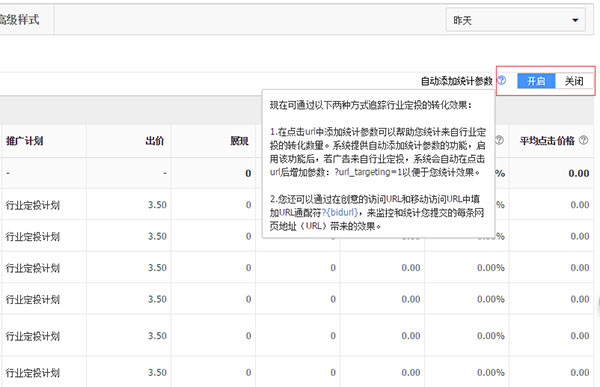Switch auto statistics parameters to 关闭
600x387 pixels.
[574, 81]
